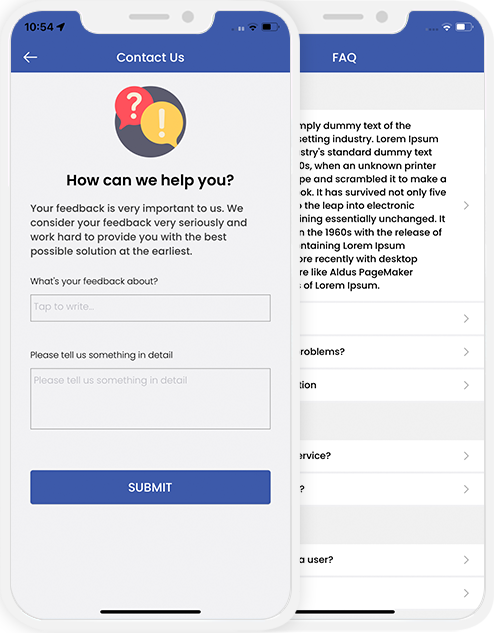Tap the location arrow beside the 10:54 clock
The image size is (494, 633).
(61, 27)
